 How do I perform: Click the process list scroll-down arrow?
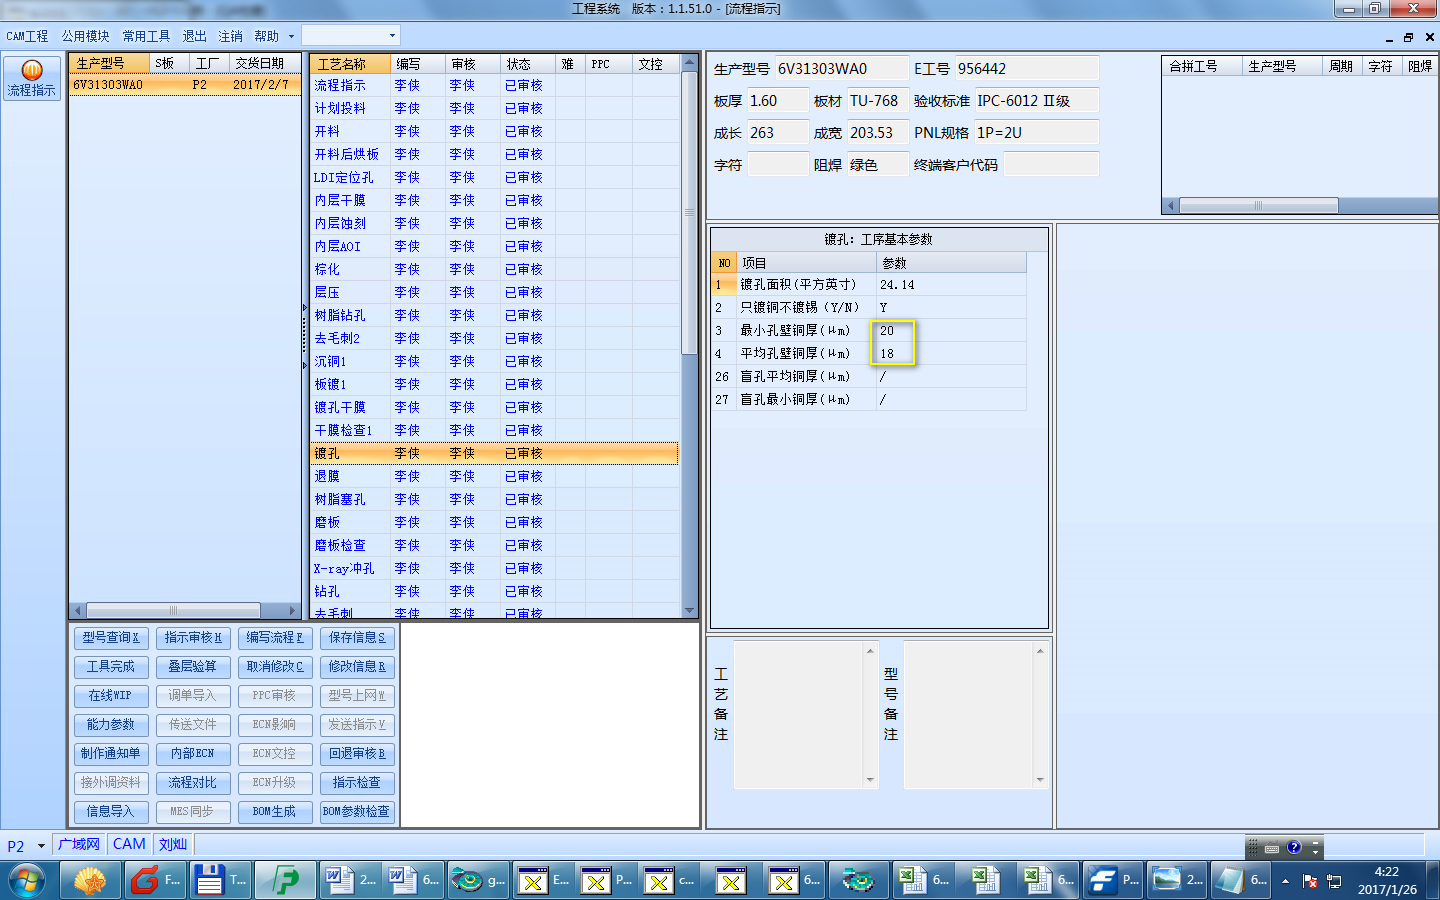coord(689,611)
